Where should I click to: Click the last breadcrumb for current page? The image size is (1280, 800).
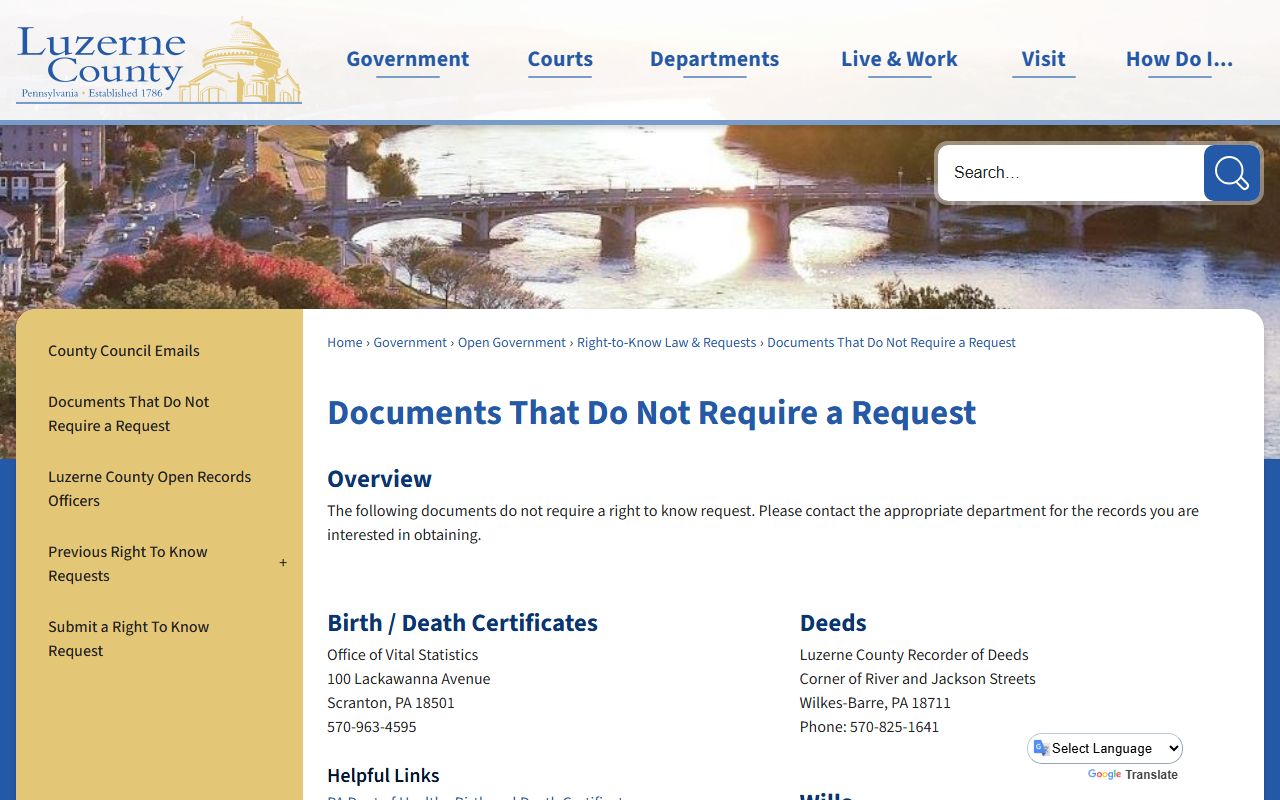click(891, 342)
